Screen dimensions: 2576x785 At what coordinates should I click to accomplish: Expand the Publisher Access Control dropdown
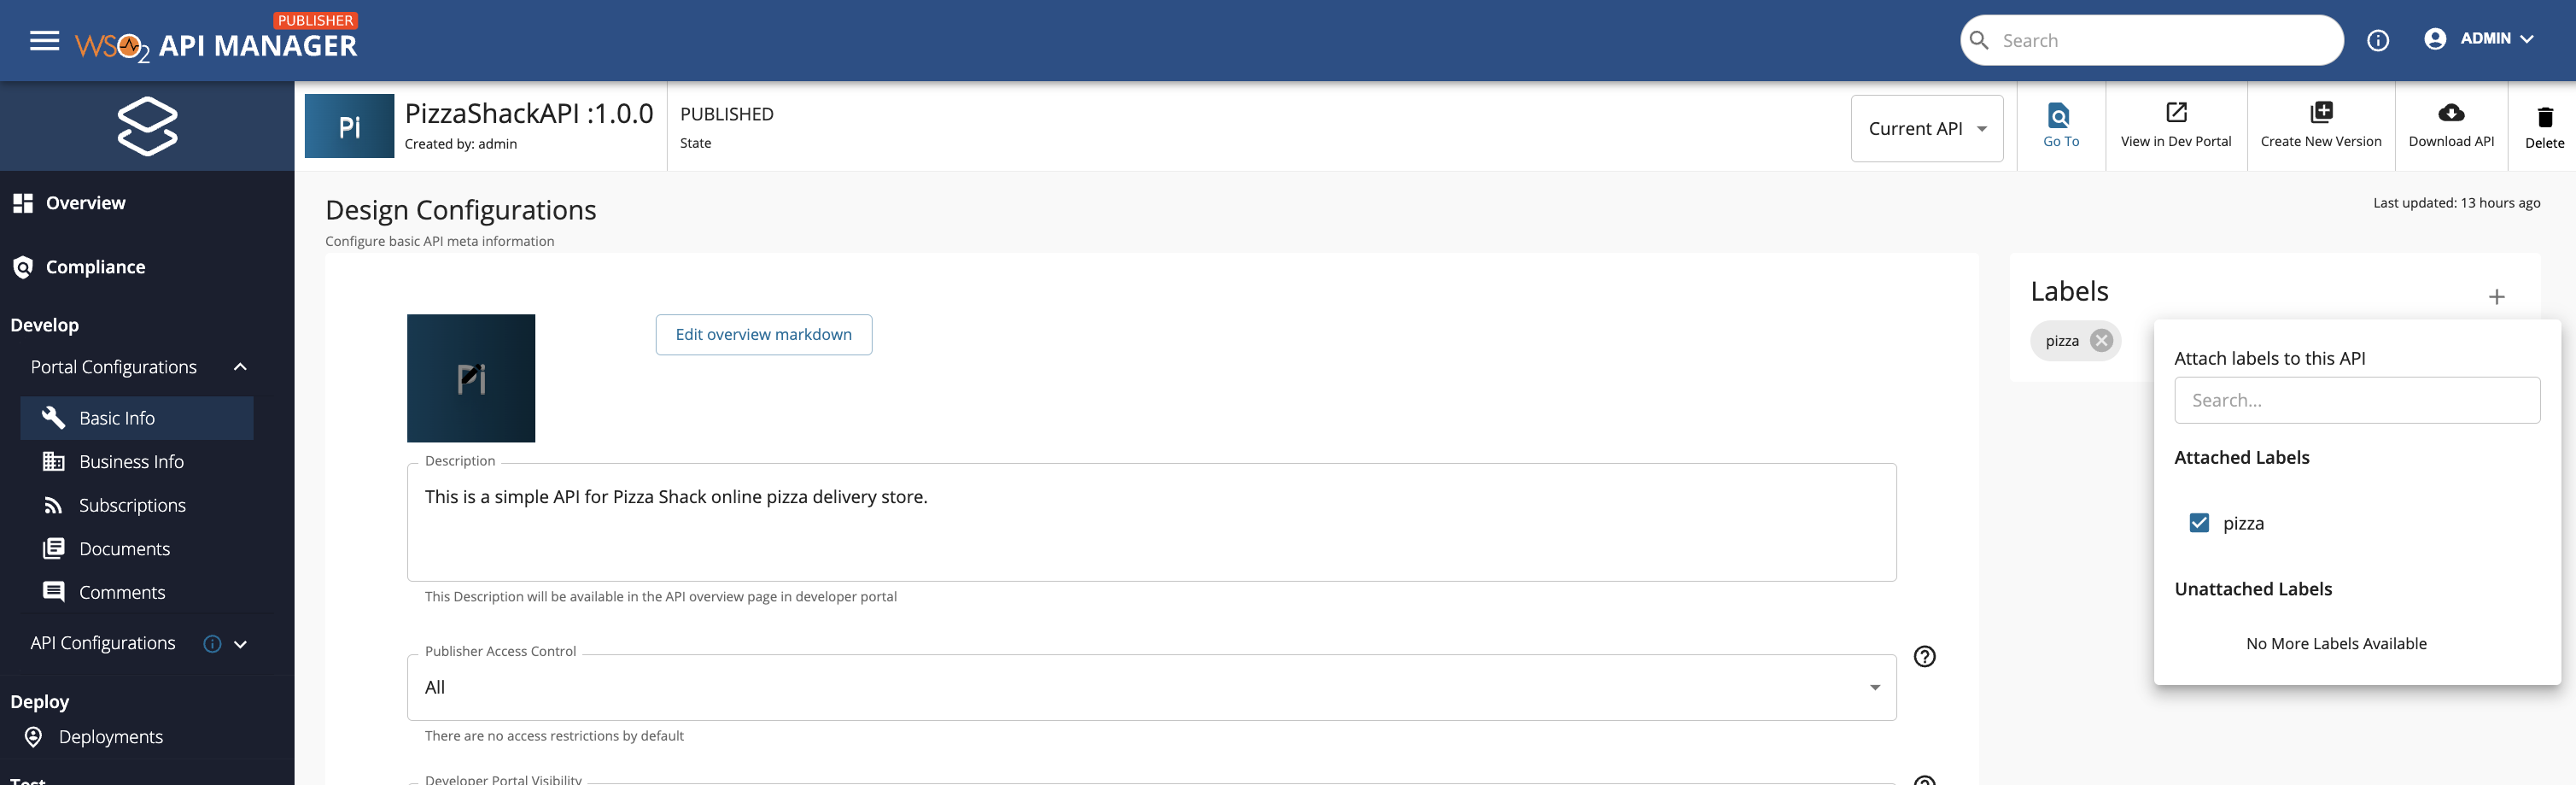coord(1150,688)
